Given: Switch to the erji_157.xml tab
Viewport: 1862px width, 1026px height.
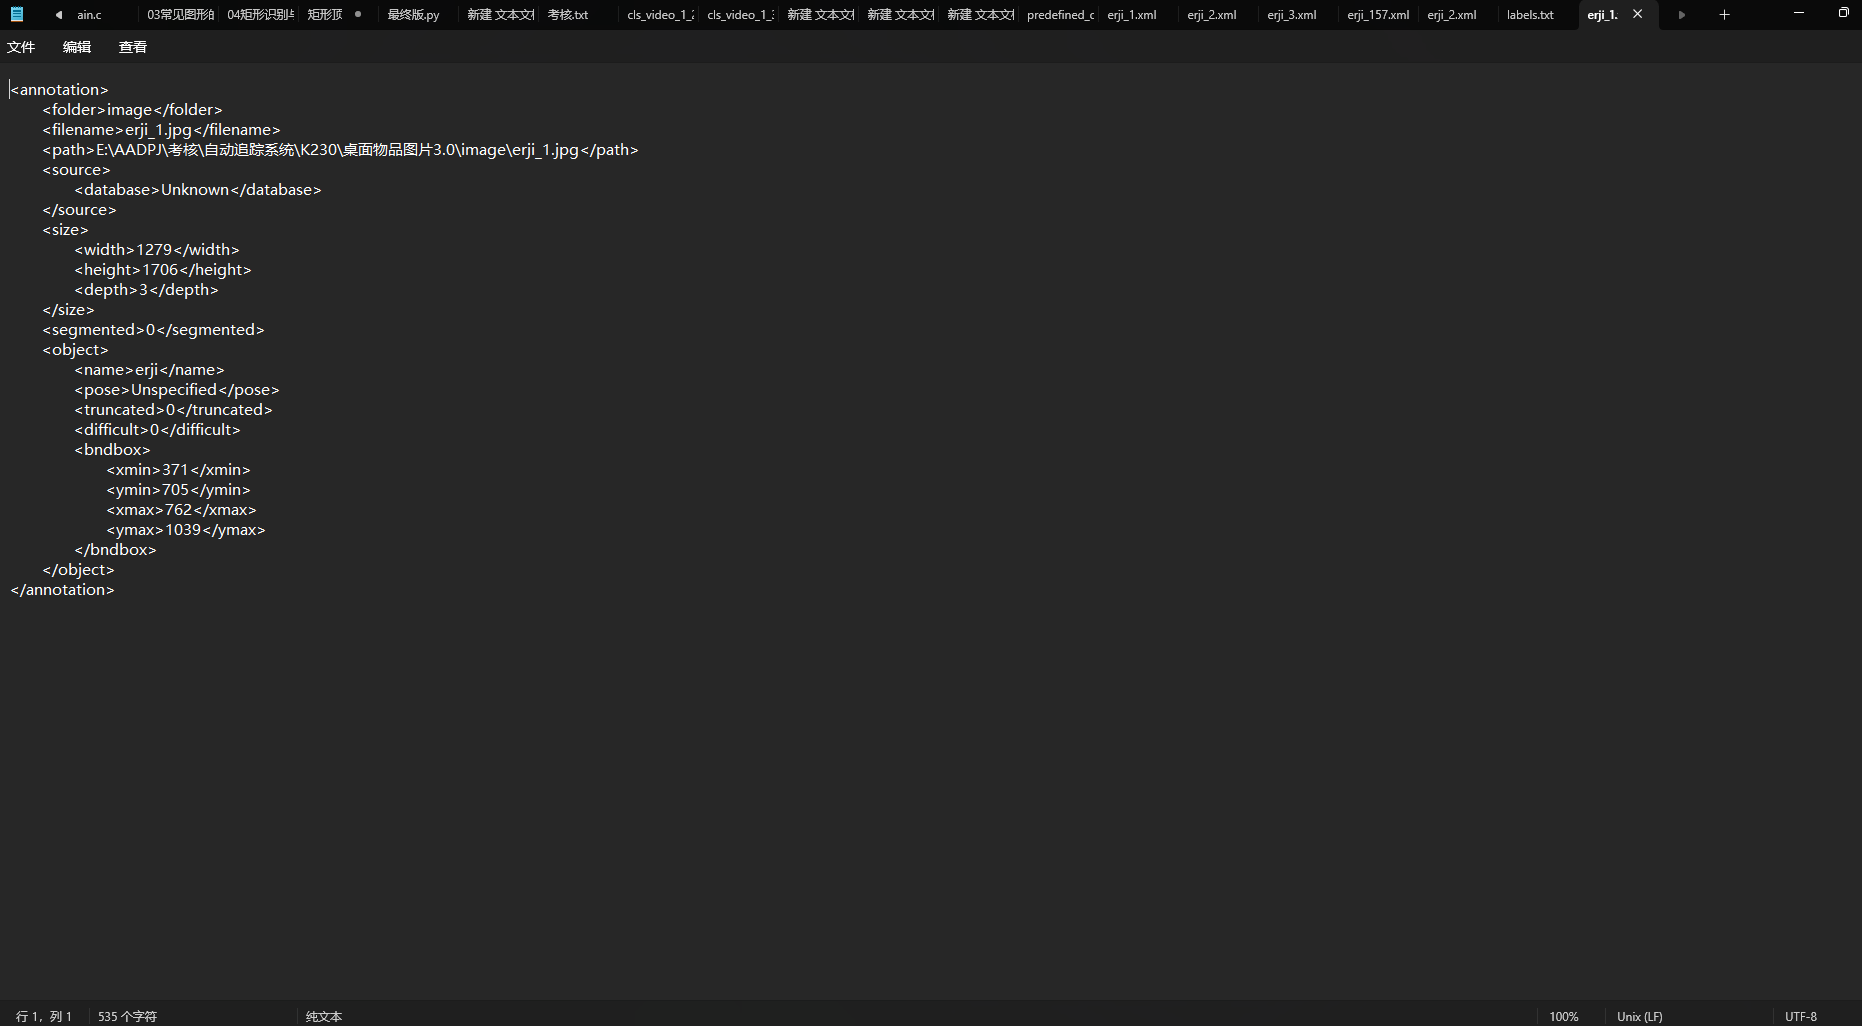Looking at the screenshot, I should (1377, 15).
